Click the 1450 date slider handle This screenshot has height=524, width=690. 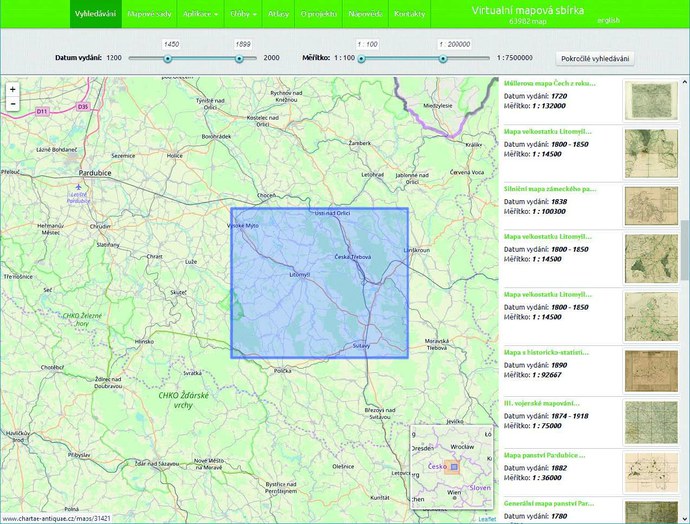click(167, 59)
